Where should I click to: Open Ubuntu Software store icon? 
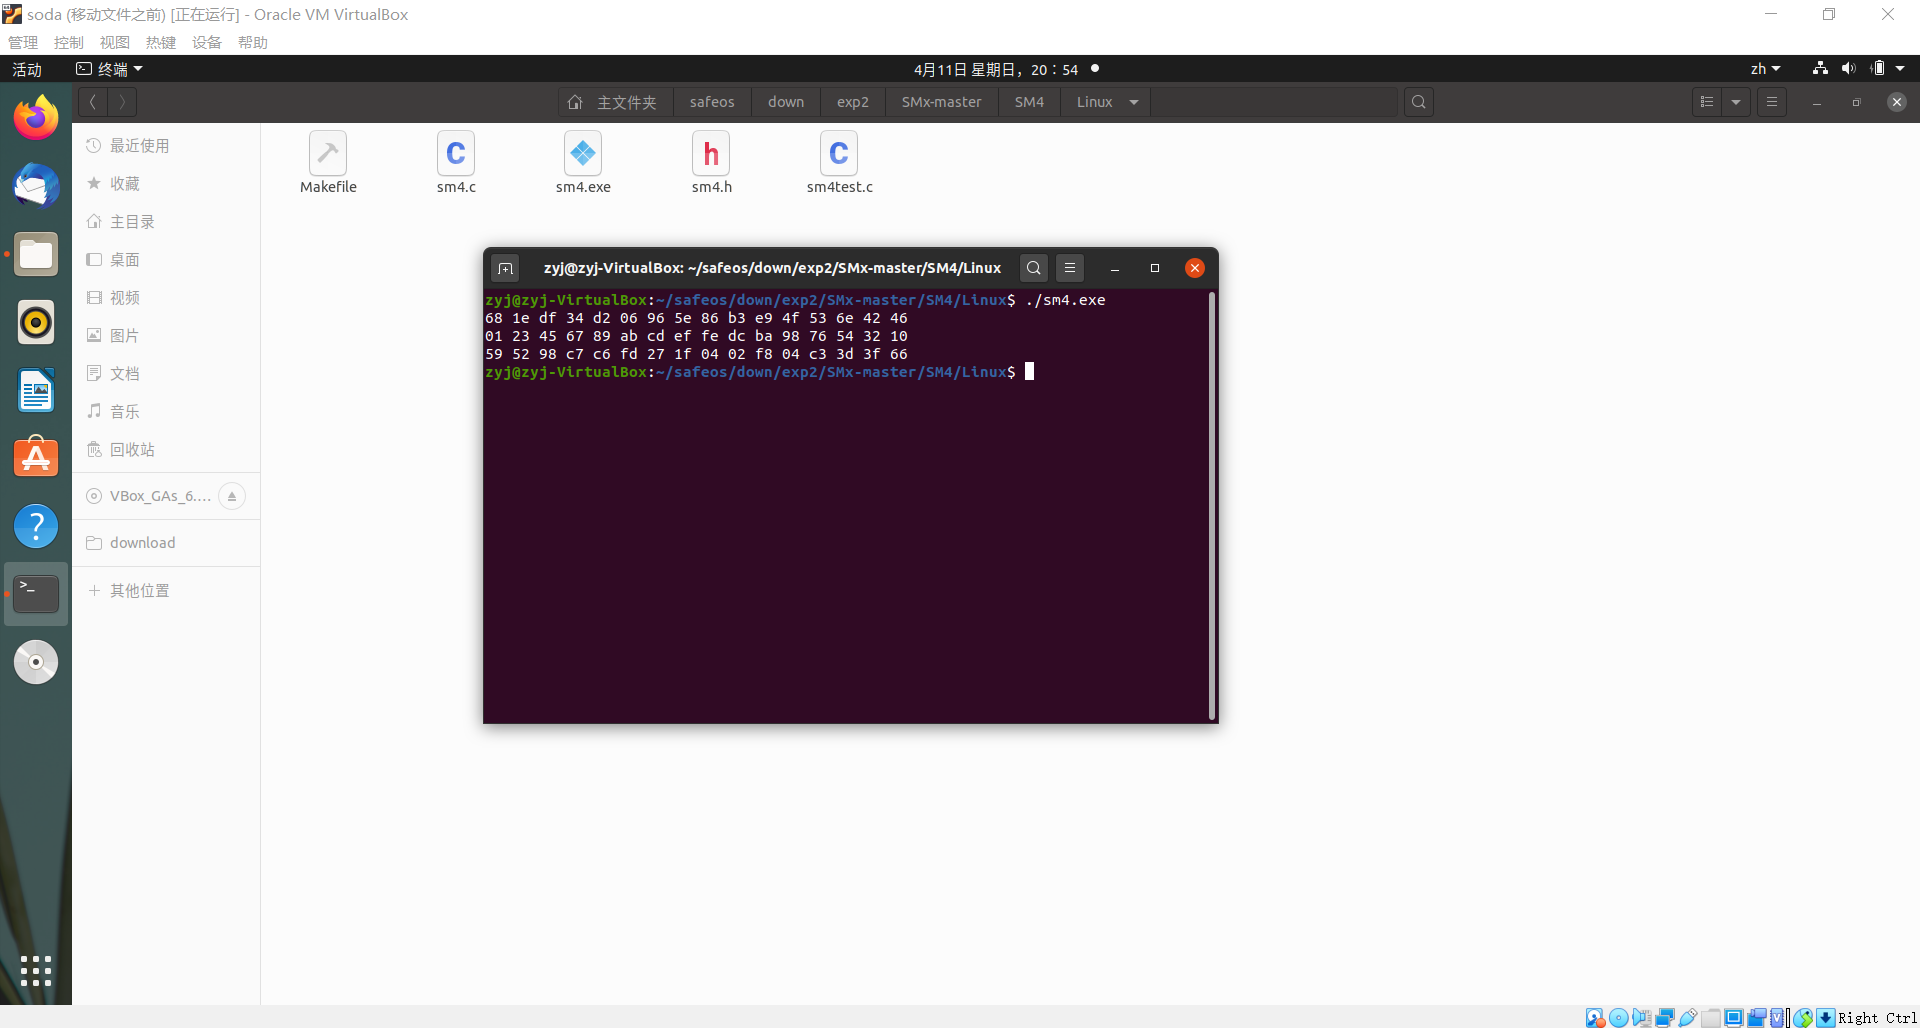36,458
